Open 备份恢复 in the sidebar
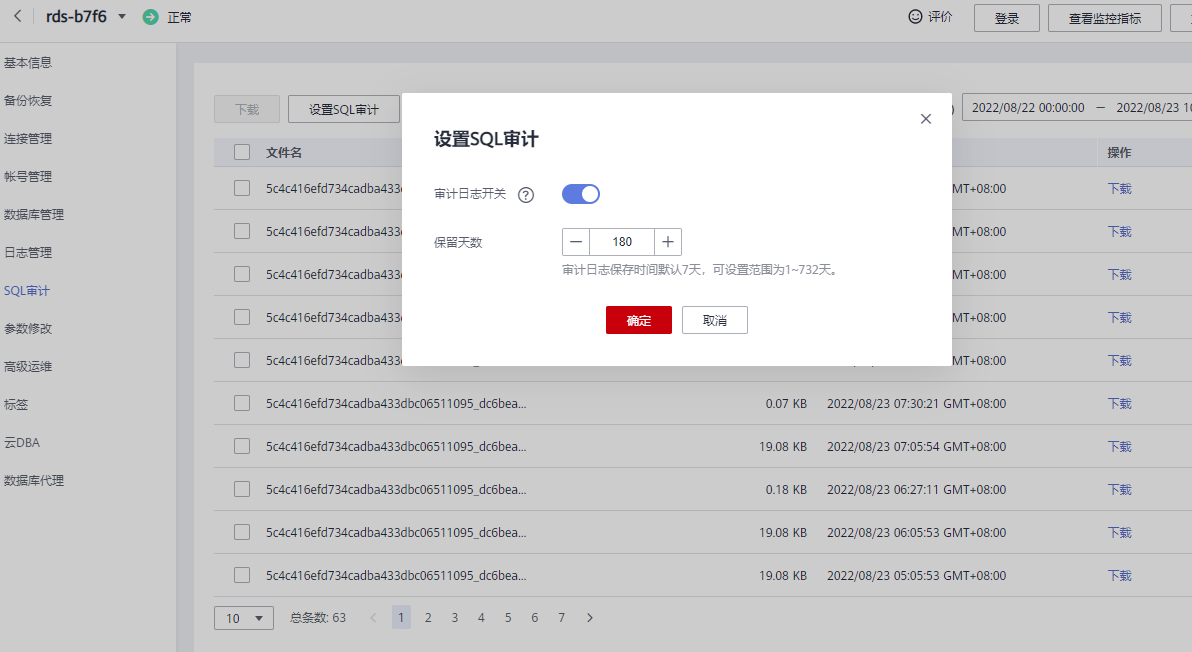The image size is (1192, 652). [x=28, y=100]
